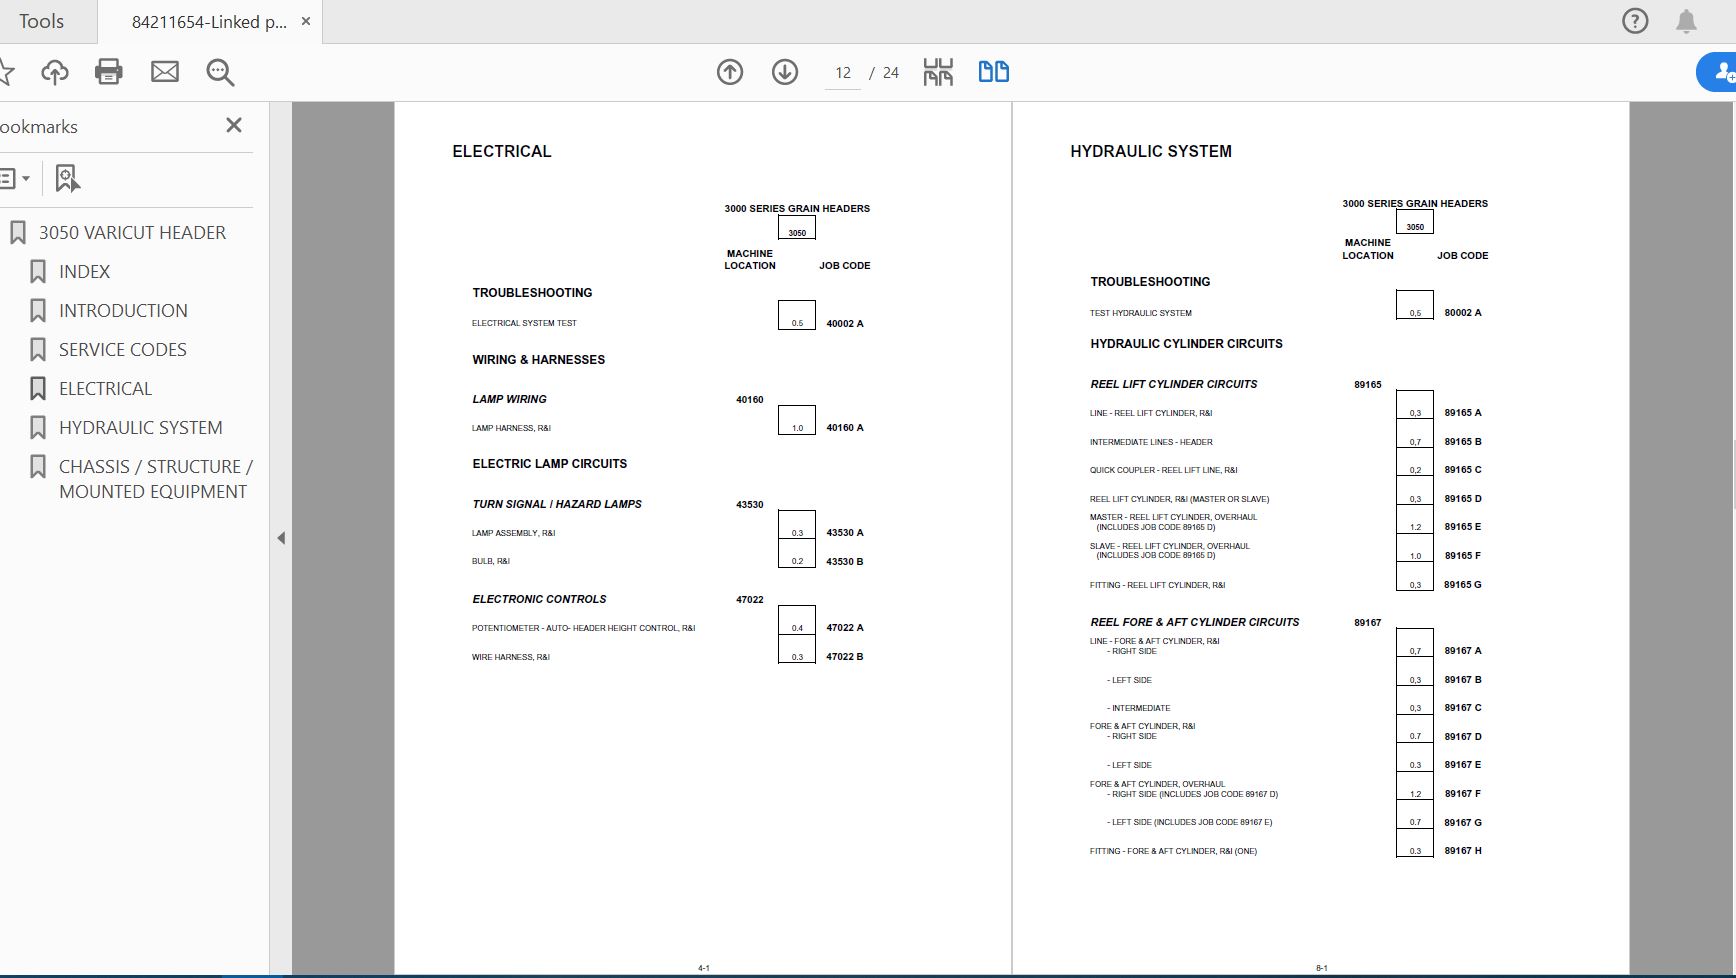Go to previous page arrow

[730, 72]
